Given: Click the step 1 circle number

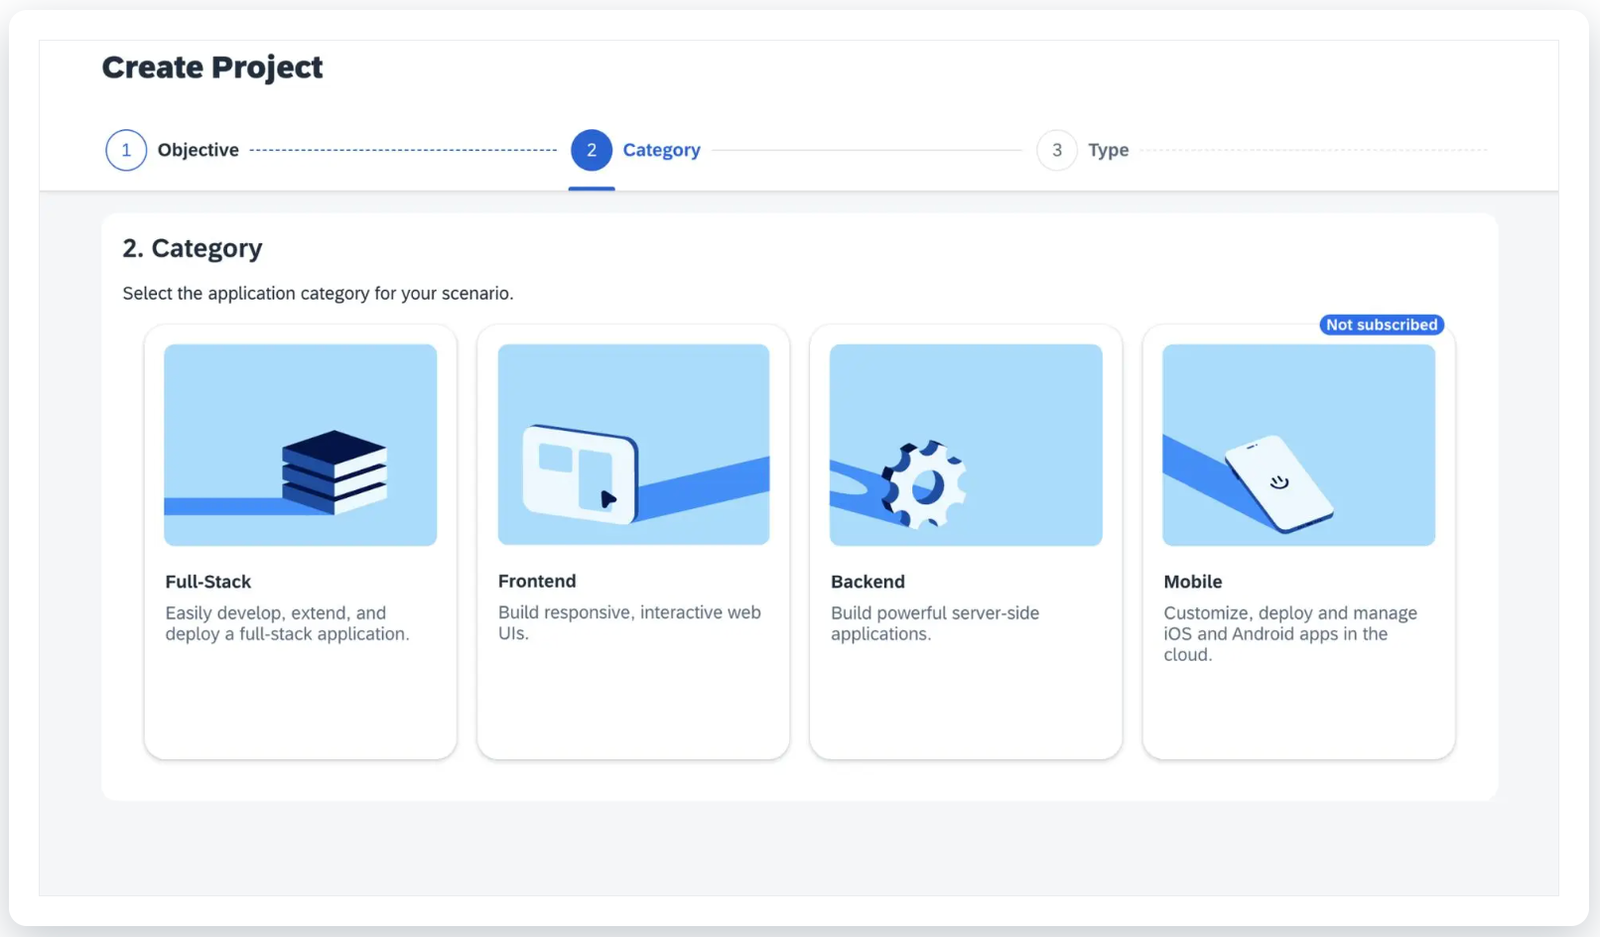Looking at the screenshot, I should point(126,150).
